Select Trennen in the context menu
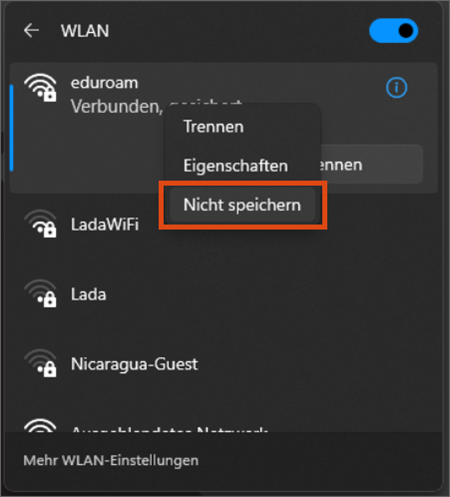Viewport: 450px width, 497px height. pos(213,127)
